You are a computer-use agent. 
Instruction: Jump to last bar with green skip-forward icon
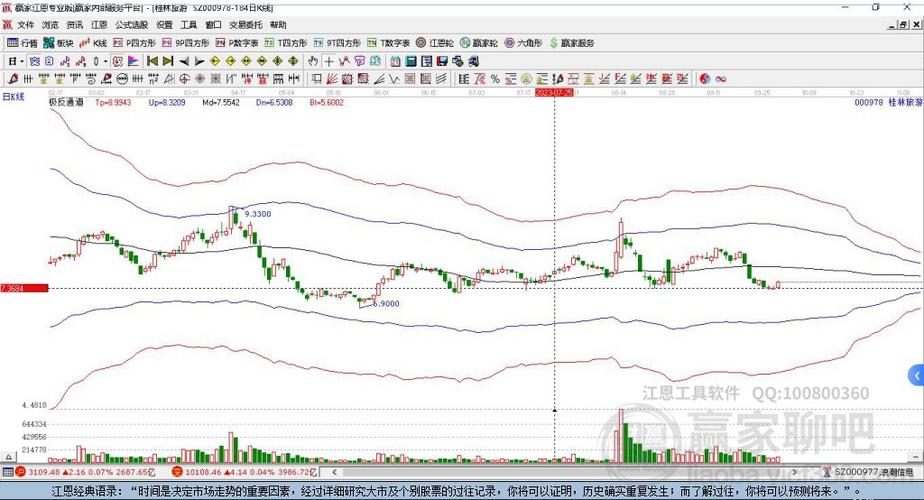(168, 61)
